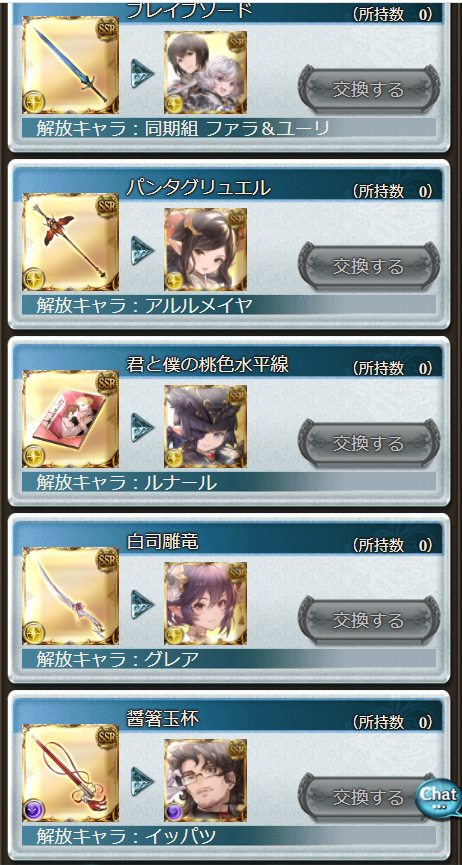Open the blue sword weapon icon

(x=70, y=65)
